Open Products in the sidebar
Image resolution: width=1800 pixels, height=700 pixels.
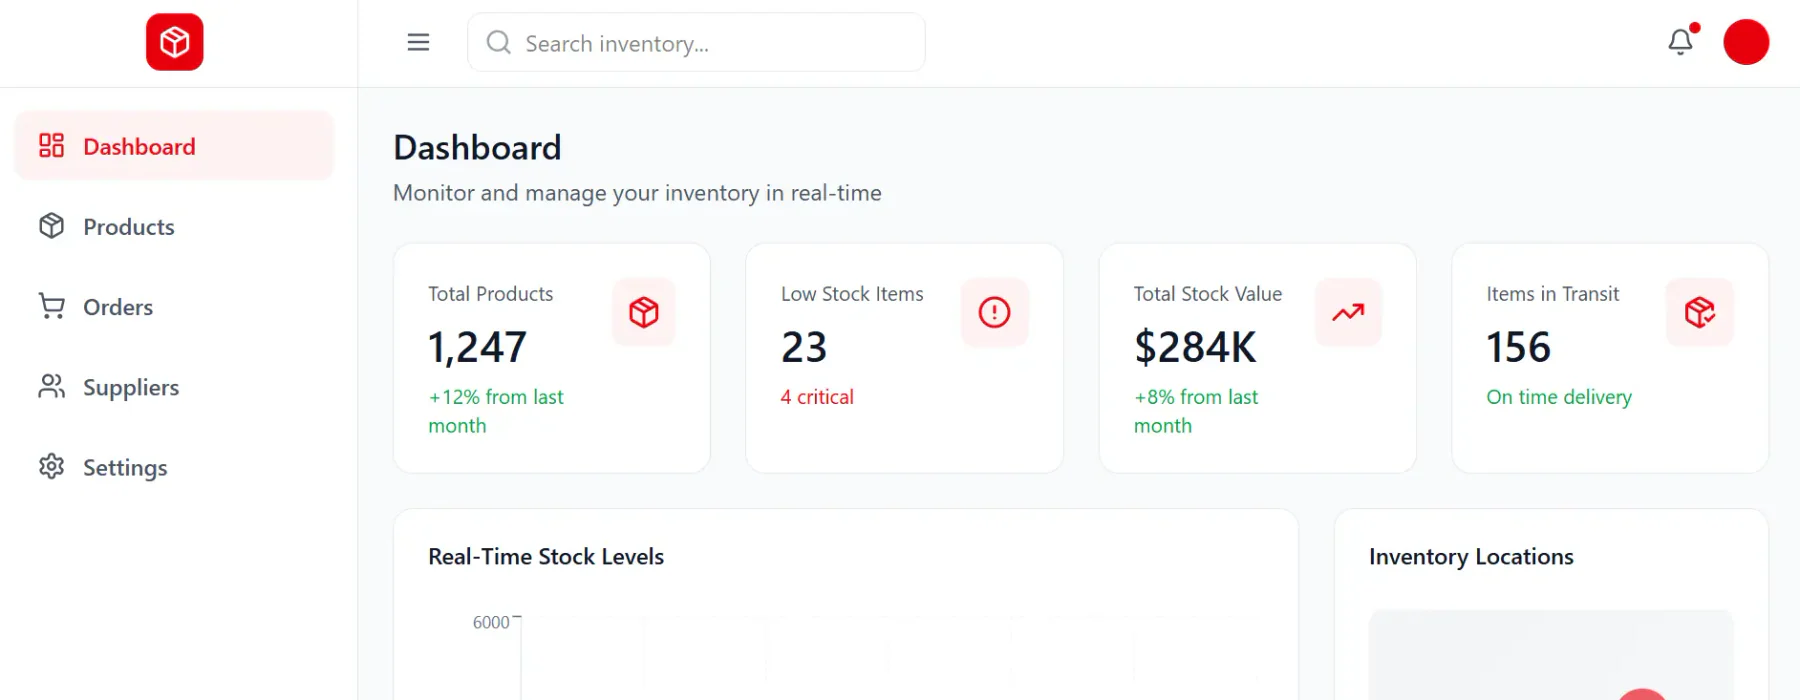tap(174, 226)
